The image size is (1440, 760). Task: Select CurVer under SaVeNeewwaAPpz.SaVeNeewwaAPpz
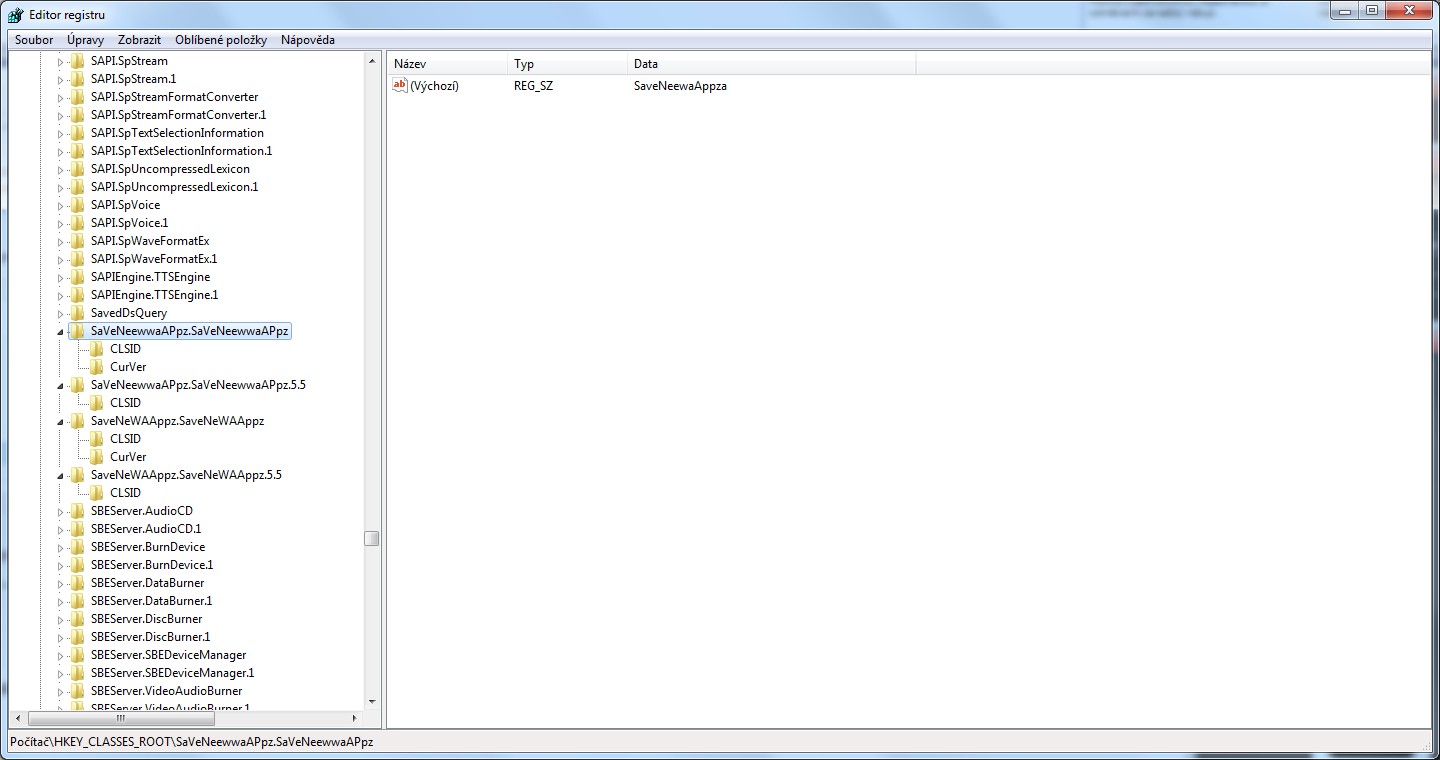(x=128, y=367)
